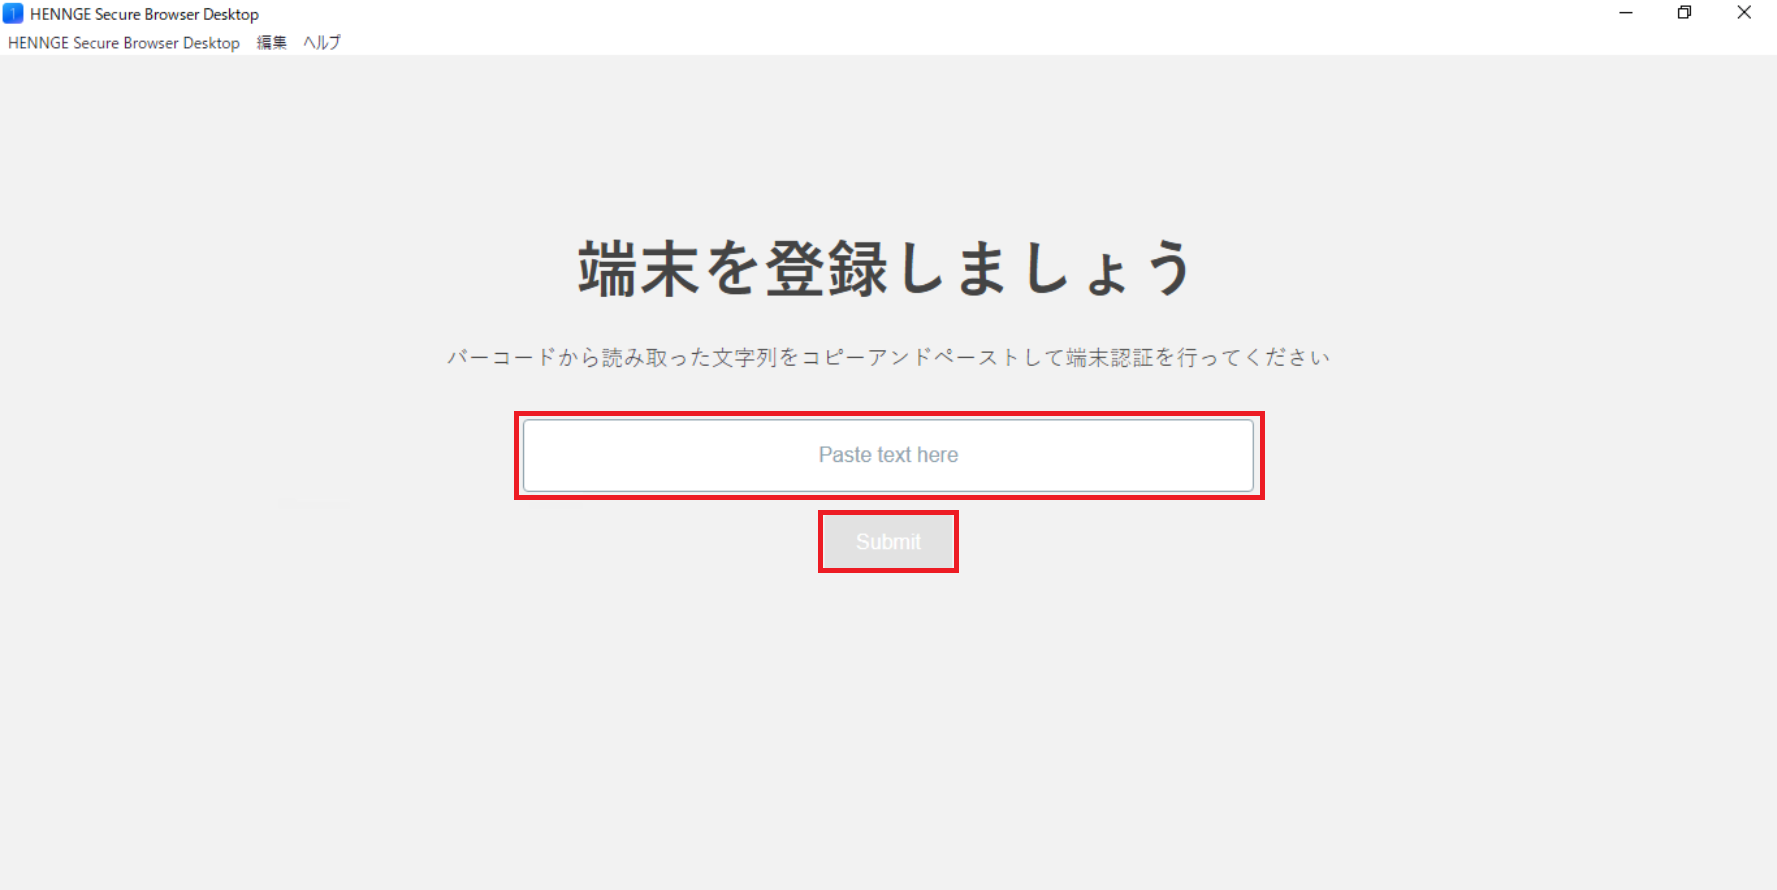
Task: Click the maximize/restore icon in title bar
Action: click(x=1685, y=13)
